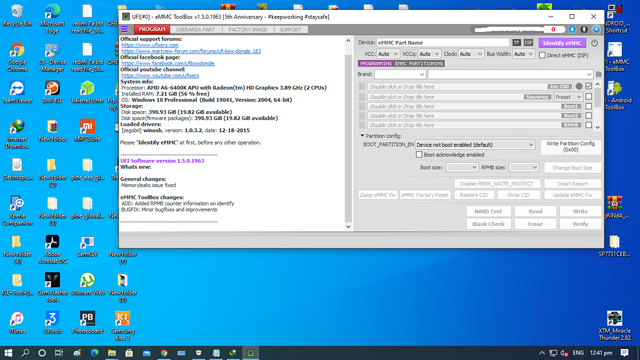
Task: Click the power icon beside Identify eMMC
Action: [x=594, y=43]
